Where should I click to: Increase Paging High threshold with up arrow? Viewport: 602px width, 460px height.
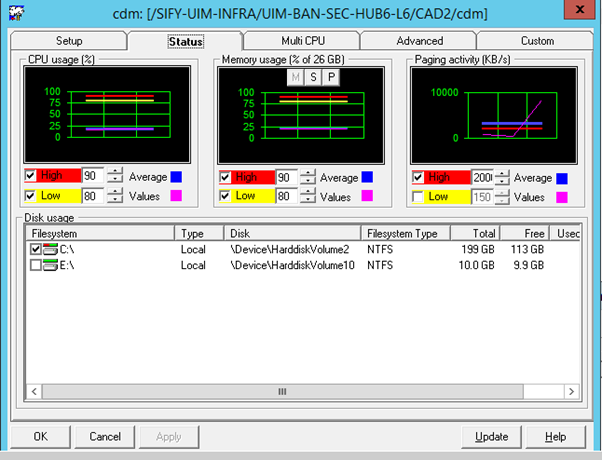coord(502,173)
